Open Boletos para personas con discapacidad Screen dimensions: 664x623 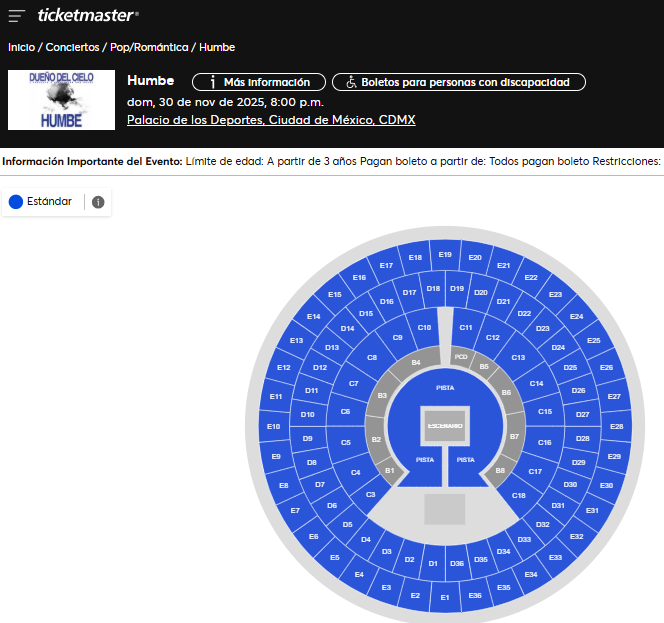(459, 82)
